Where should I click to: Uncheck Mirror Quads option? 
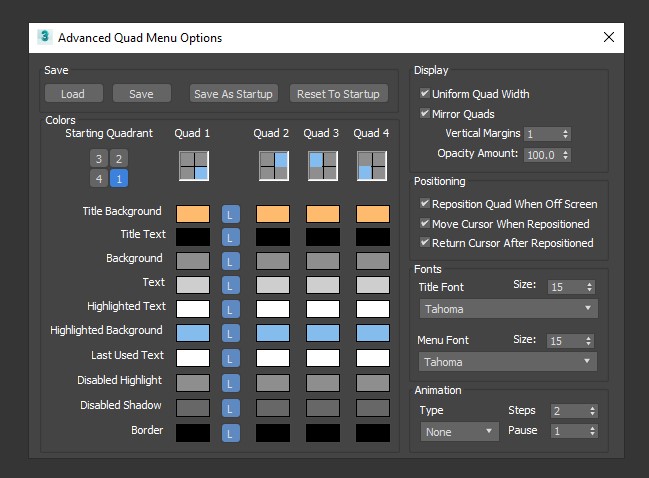pos(425,114)
